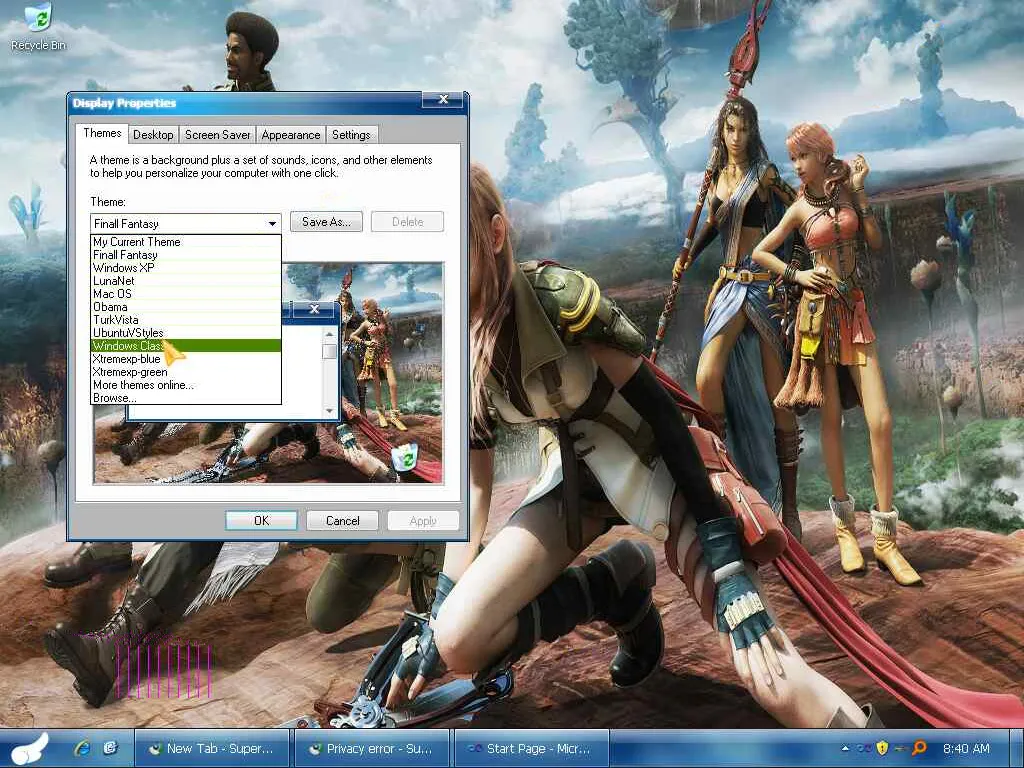The image size is (1024, 768).
Task: Click preview window scrollbar up arrow
Action: pos(329,334)
